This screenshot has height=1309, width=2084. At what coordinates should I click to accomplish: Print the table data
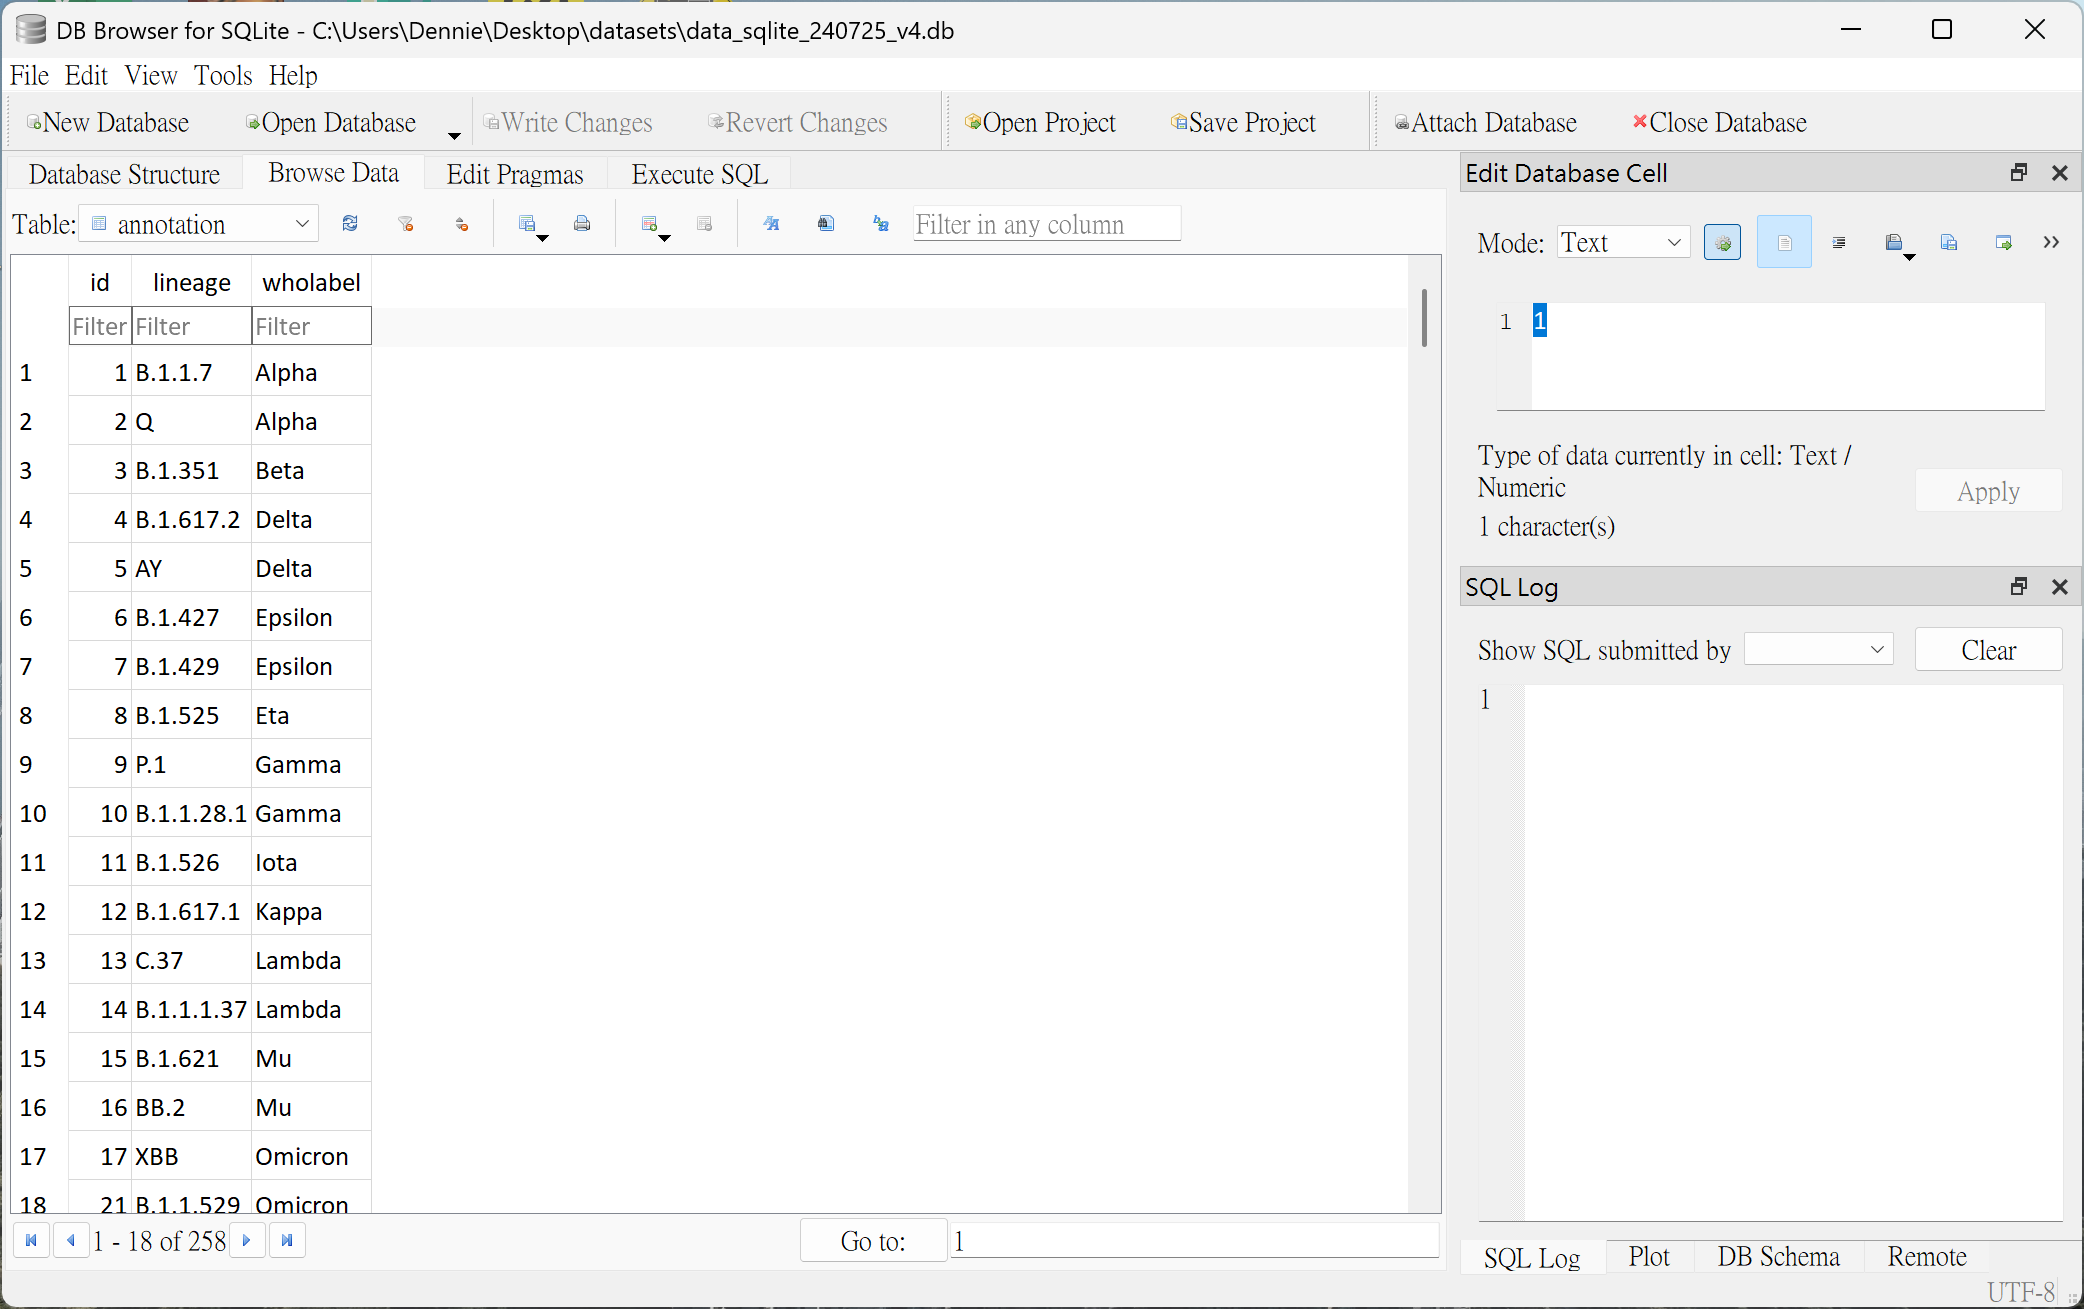pyautogui.click(x=582, y=224)
